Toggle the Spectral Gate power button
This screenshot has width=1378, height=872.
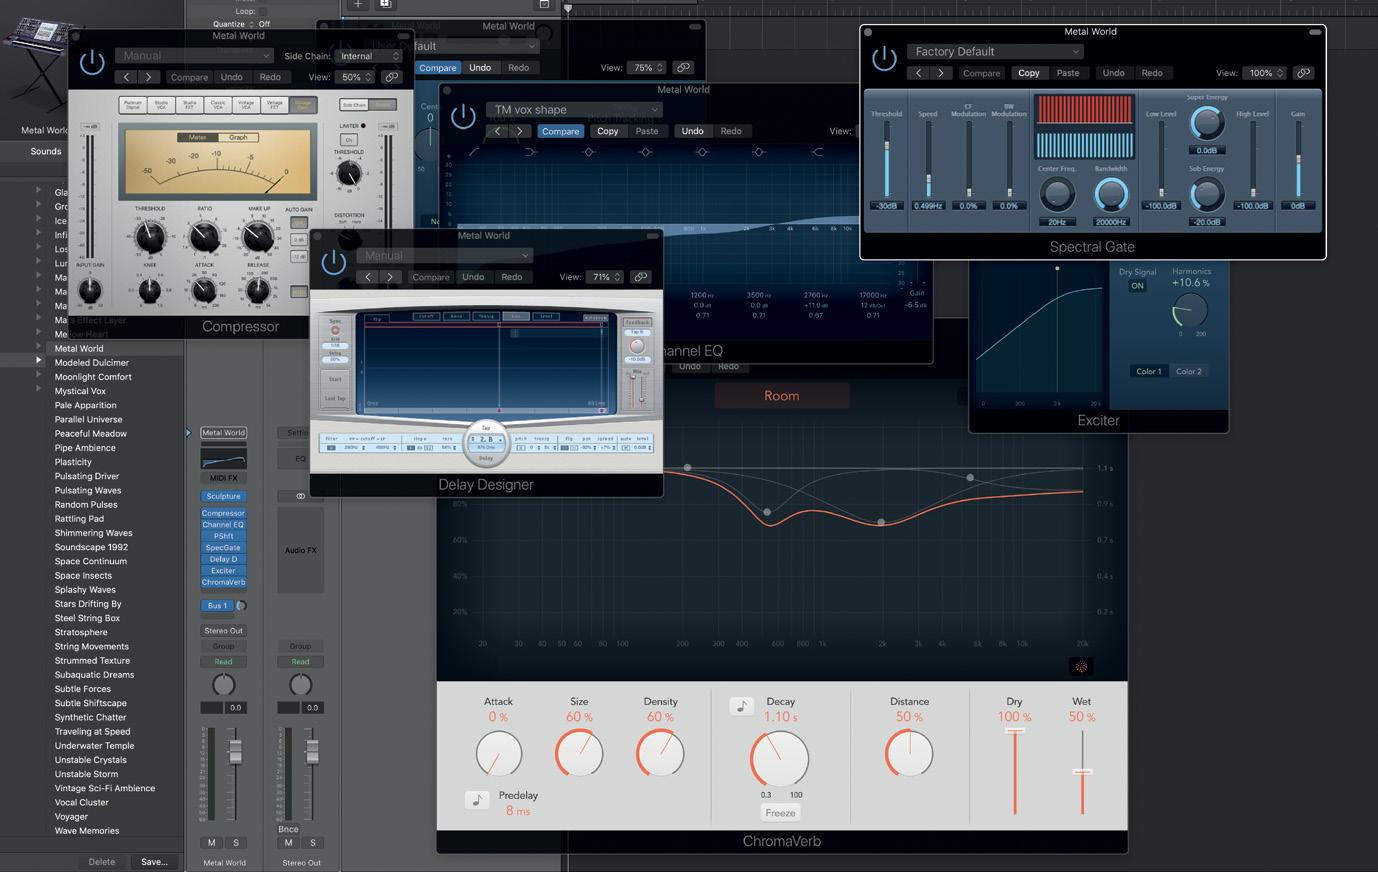click(884, 58)
